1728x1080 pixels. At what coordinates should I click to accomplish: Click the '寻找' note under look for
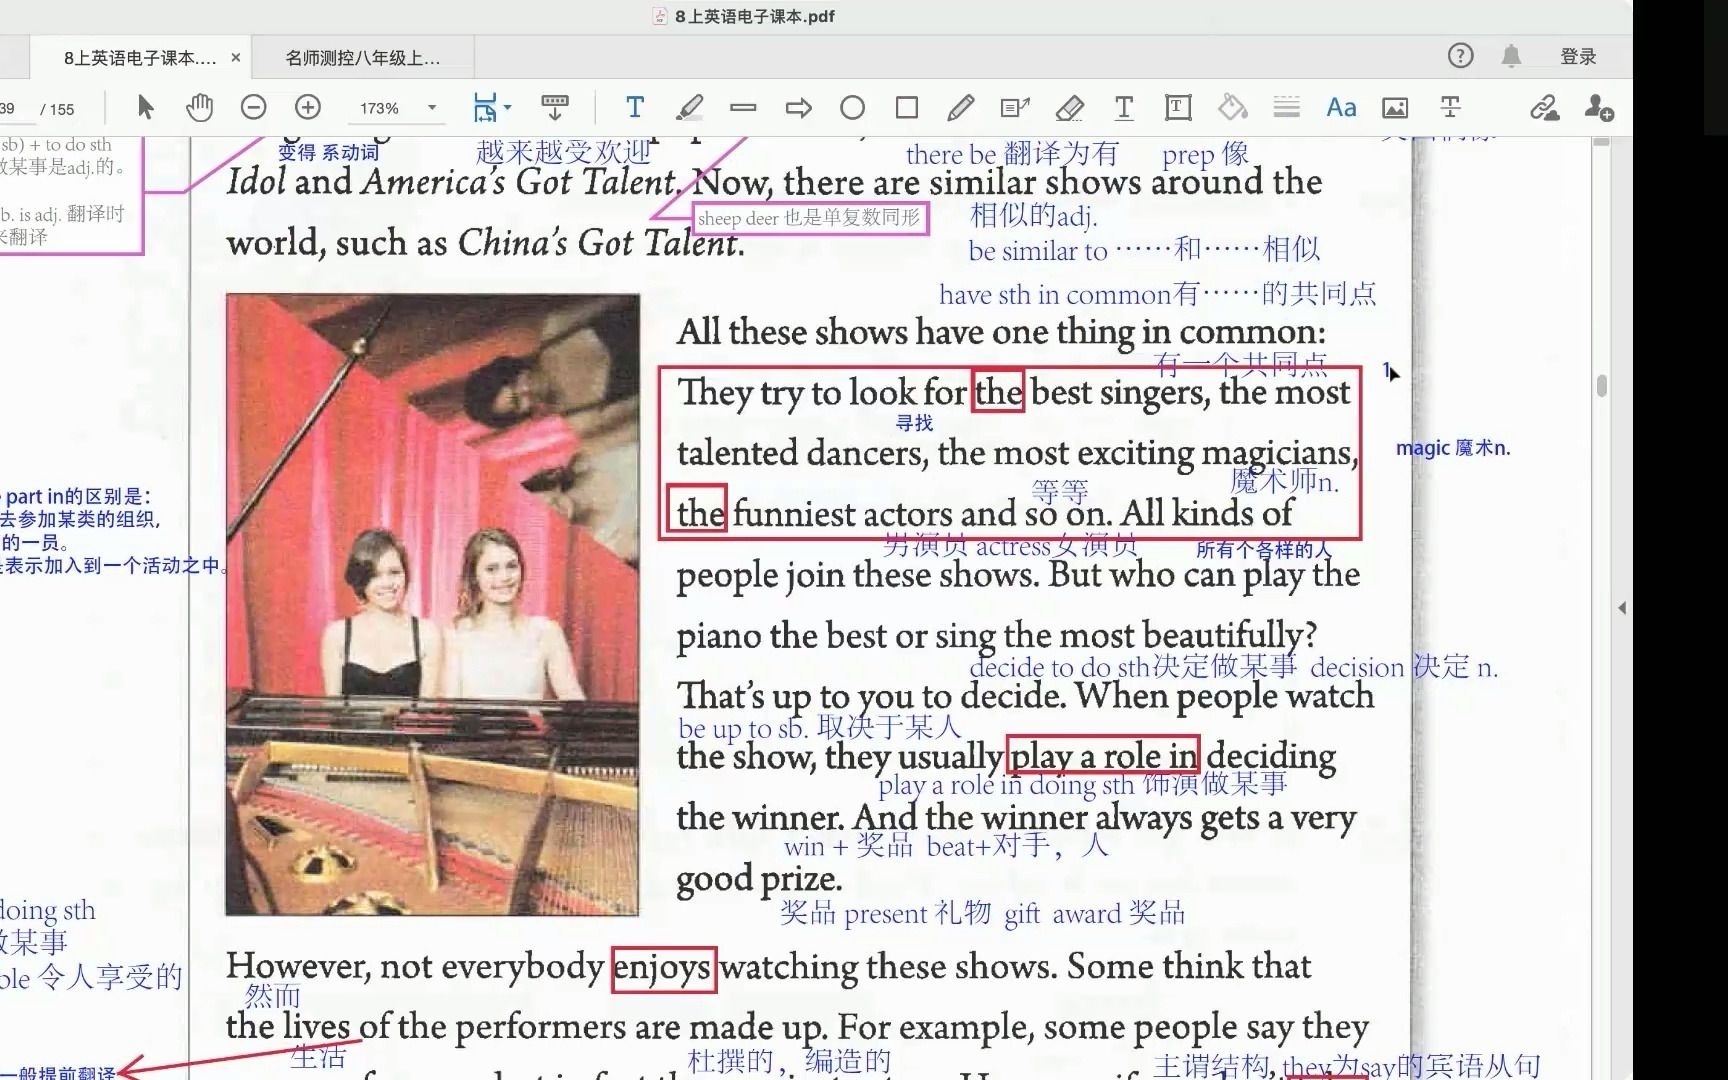point(914,423)
